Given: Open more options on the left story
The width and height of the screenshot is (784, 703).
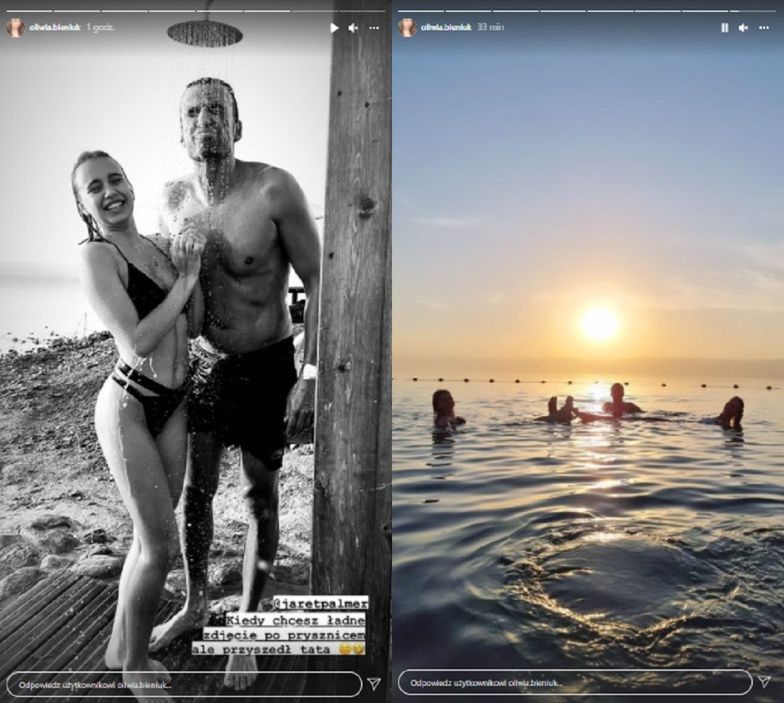Looking at the screenshot, I should coord(374,28).
